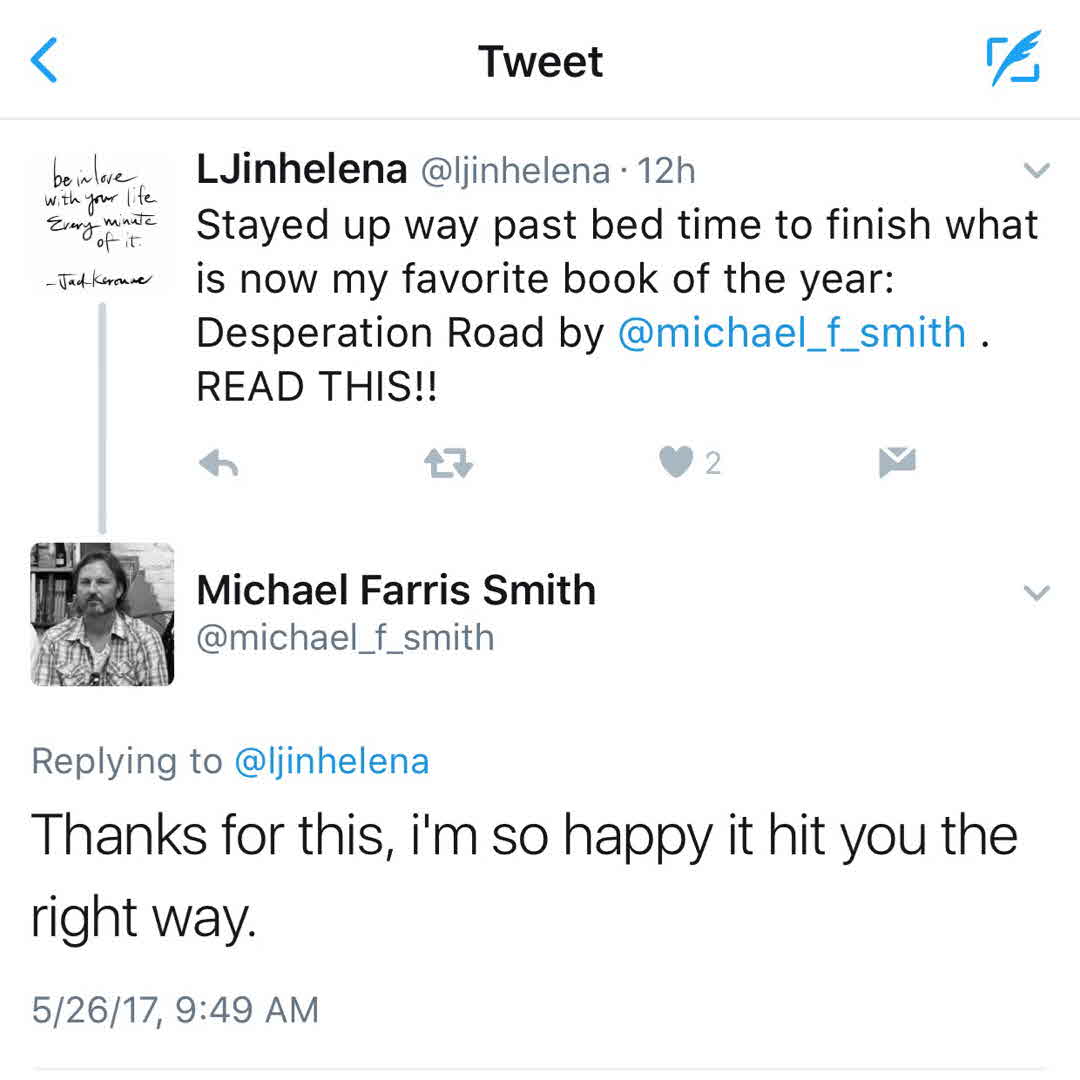Click the 5/26/17, 9:49 AM timestamp
The height and width of the screenshot is (1080, 1080).
pos(175,1009)
